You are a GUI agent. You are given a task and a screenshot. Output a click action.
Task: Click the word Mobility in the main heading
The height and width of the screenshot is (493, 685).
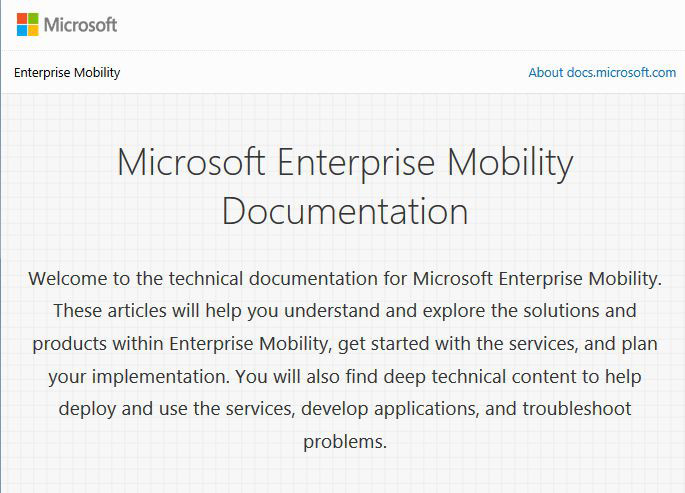pos(510,164)
